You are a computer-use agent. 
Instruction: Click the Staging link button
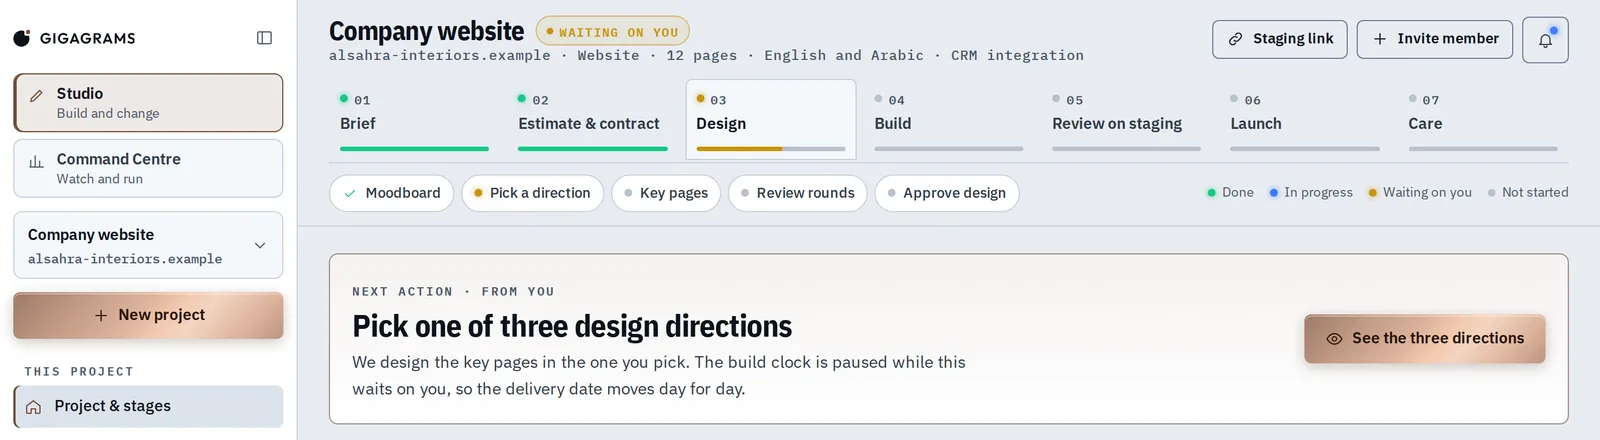tap(1280, 39)
